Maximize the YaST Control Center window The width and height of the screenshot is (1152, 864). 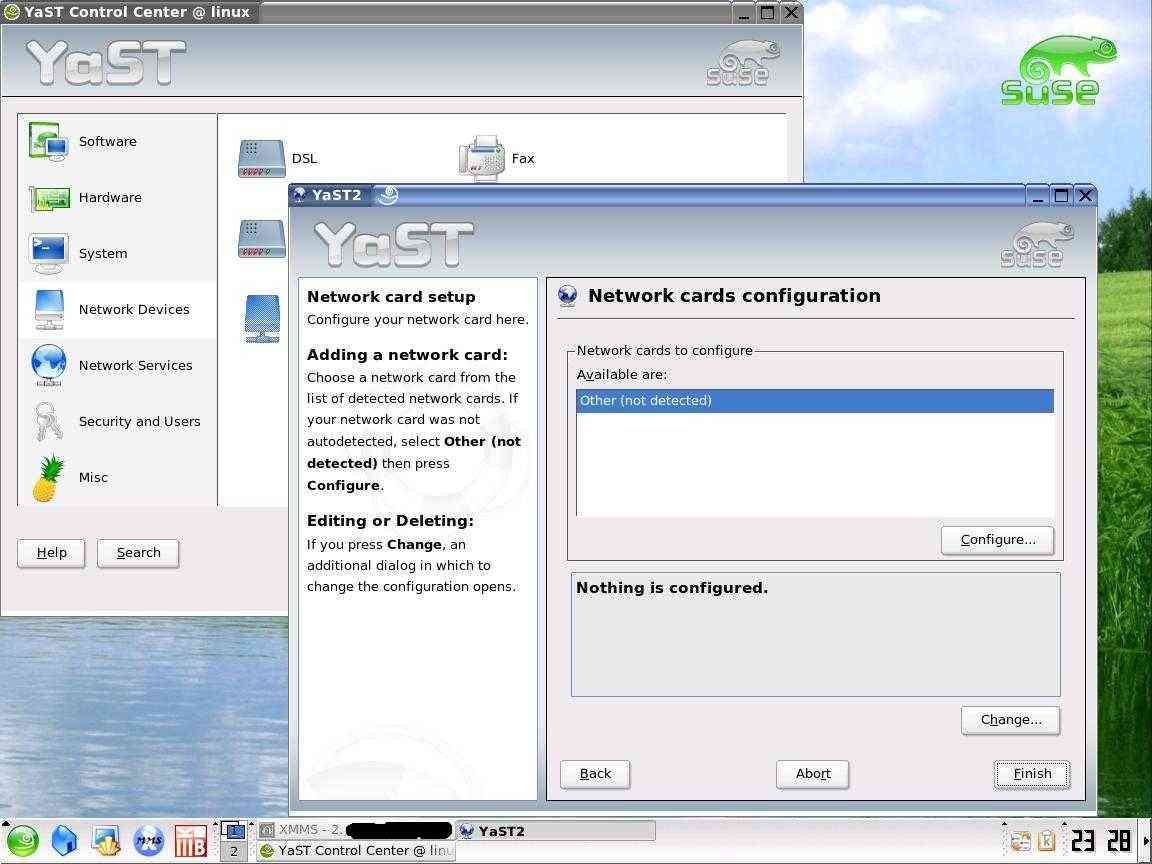[x=767, y=12]
